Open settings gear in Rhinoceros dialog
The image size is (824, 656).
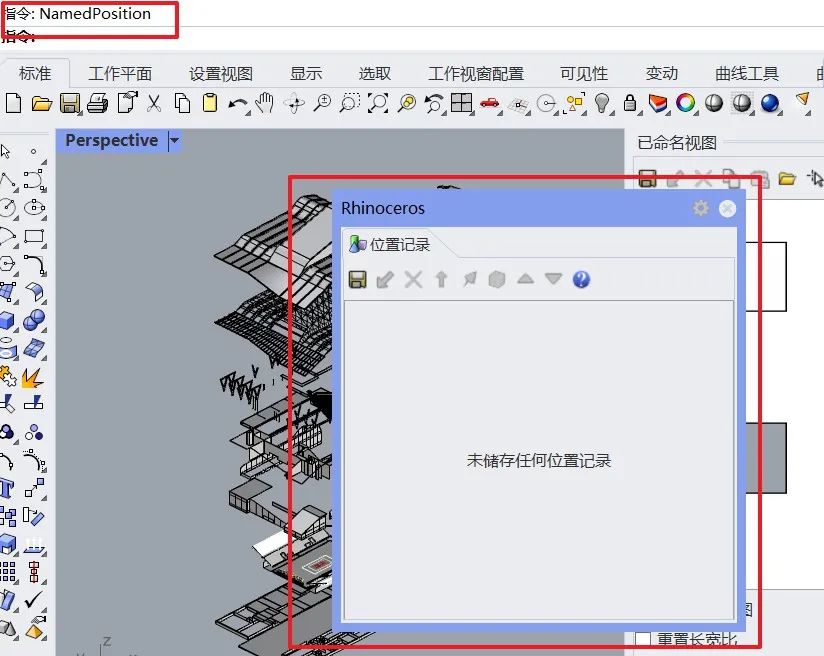tap(701, 208)
